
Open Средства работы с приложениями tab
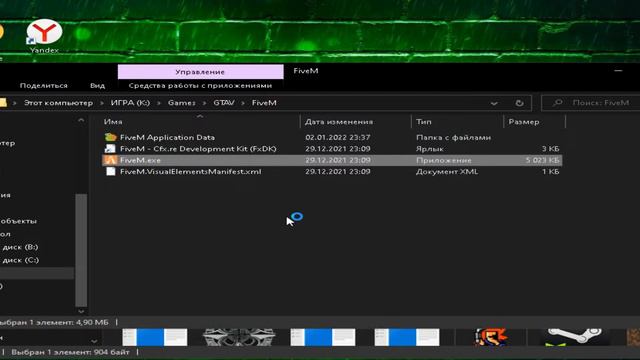[200, 85]
